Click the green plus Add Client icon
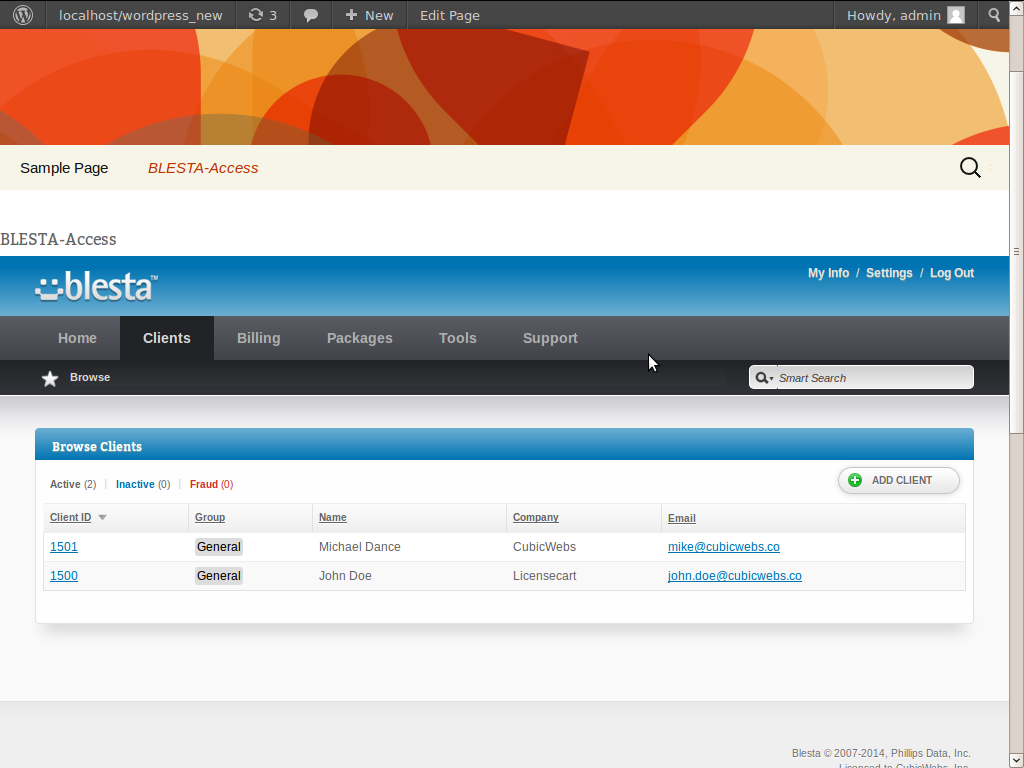This screenshot has width=1024, height=768. pos(854,480)
